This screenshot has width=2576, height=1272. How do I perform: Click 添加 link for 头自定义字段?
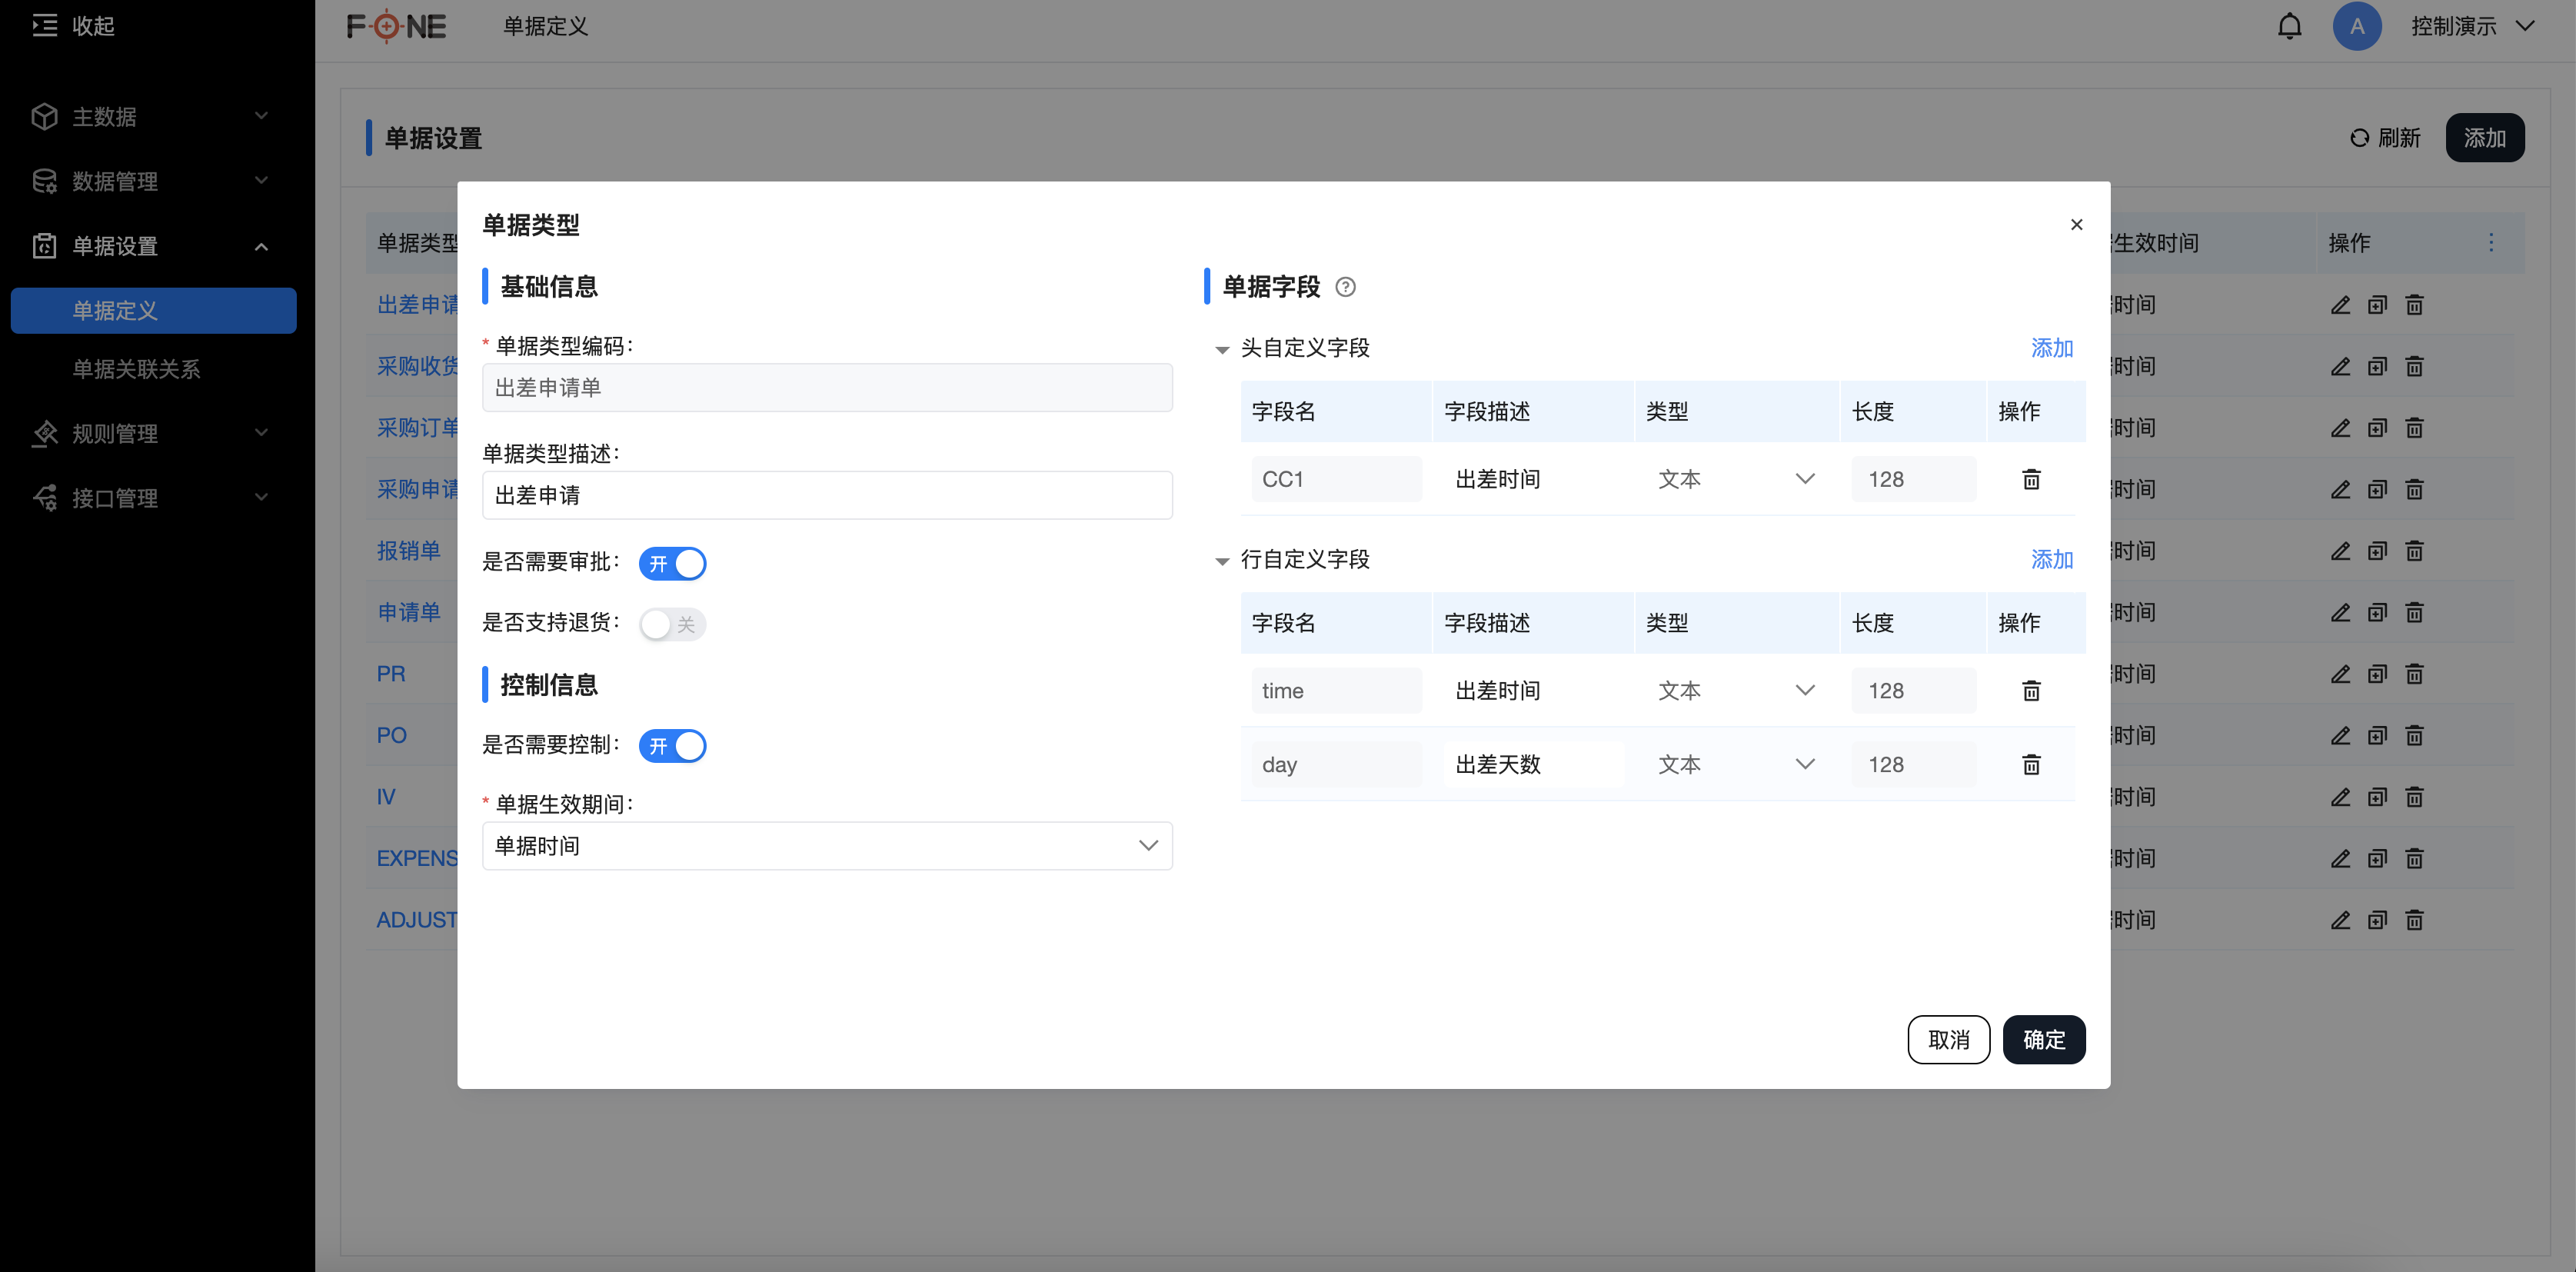click(2051, 349)
